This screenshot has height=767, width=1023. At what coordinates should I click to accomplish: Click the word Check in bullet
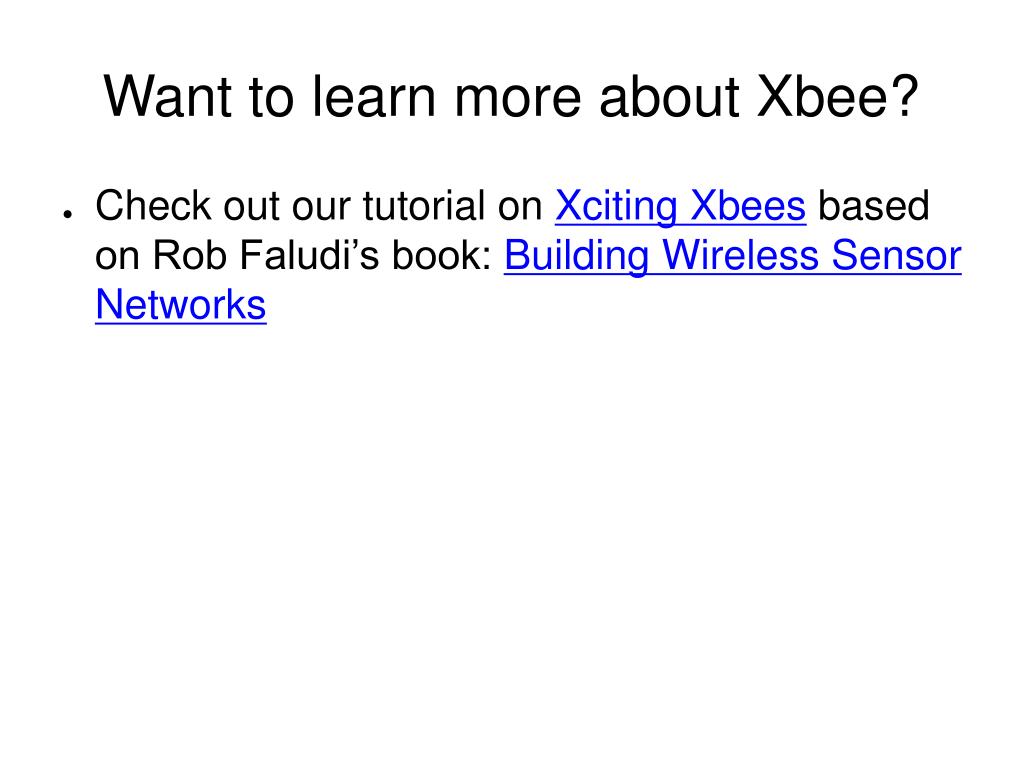(153, 206)
